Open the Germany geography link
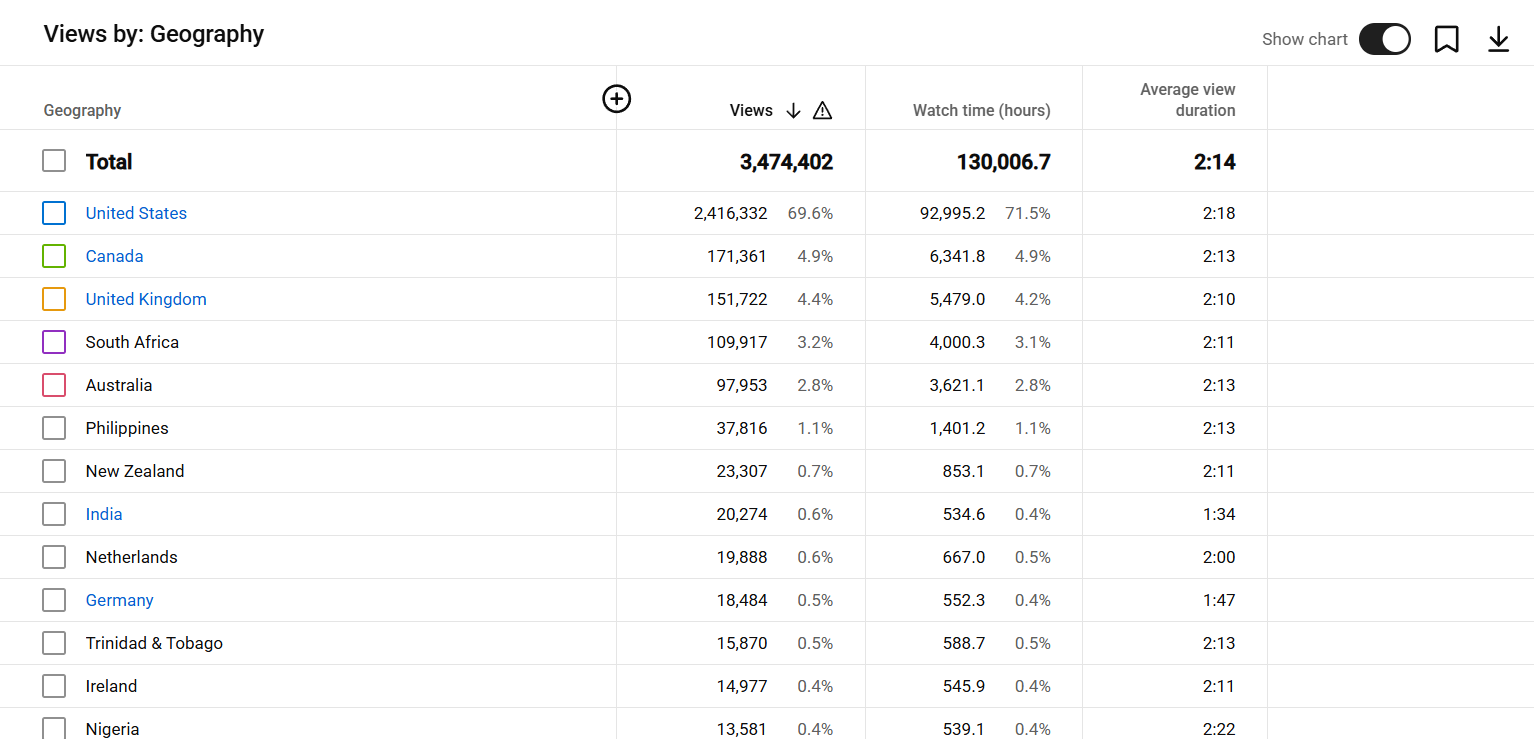This screenshot has width=1534, height=739. coord(119,600)
